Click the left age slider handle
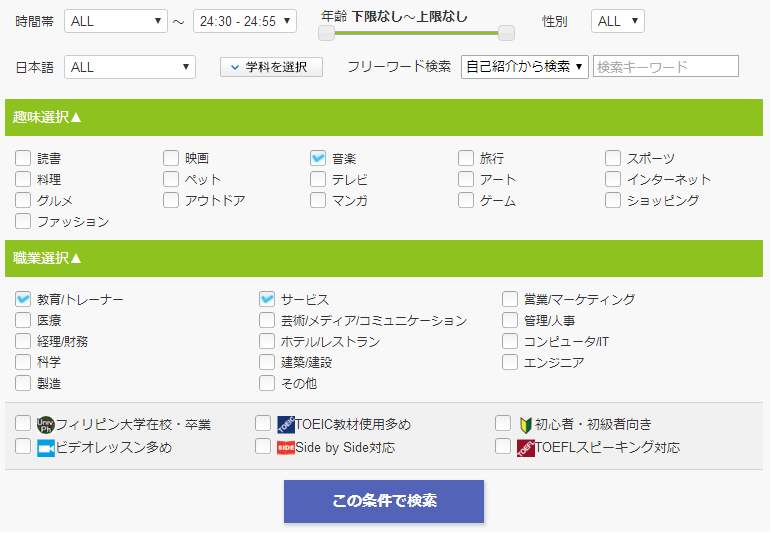The width and height of the screenshot is (771, 534). point(326,33)
